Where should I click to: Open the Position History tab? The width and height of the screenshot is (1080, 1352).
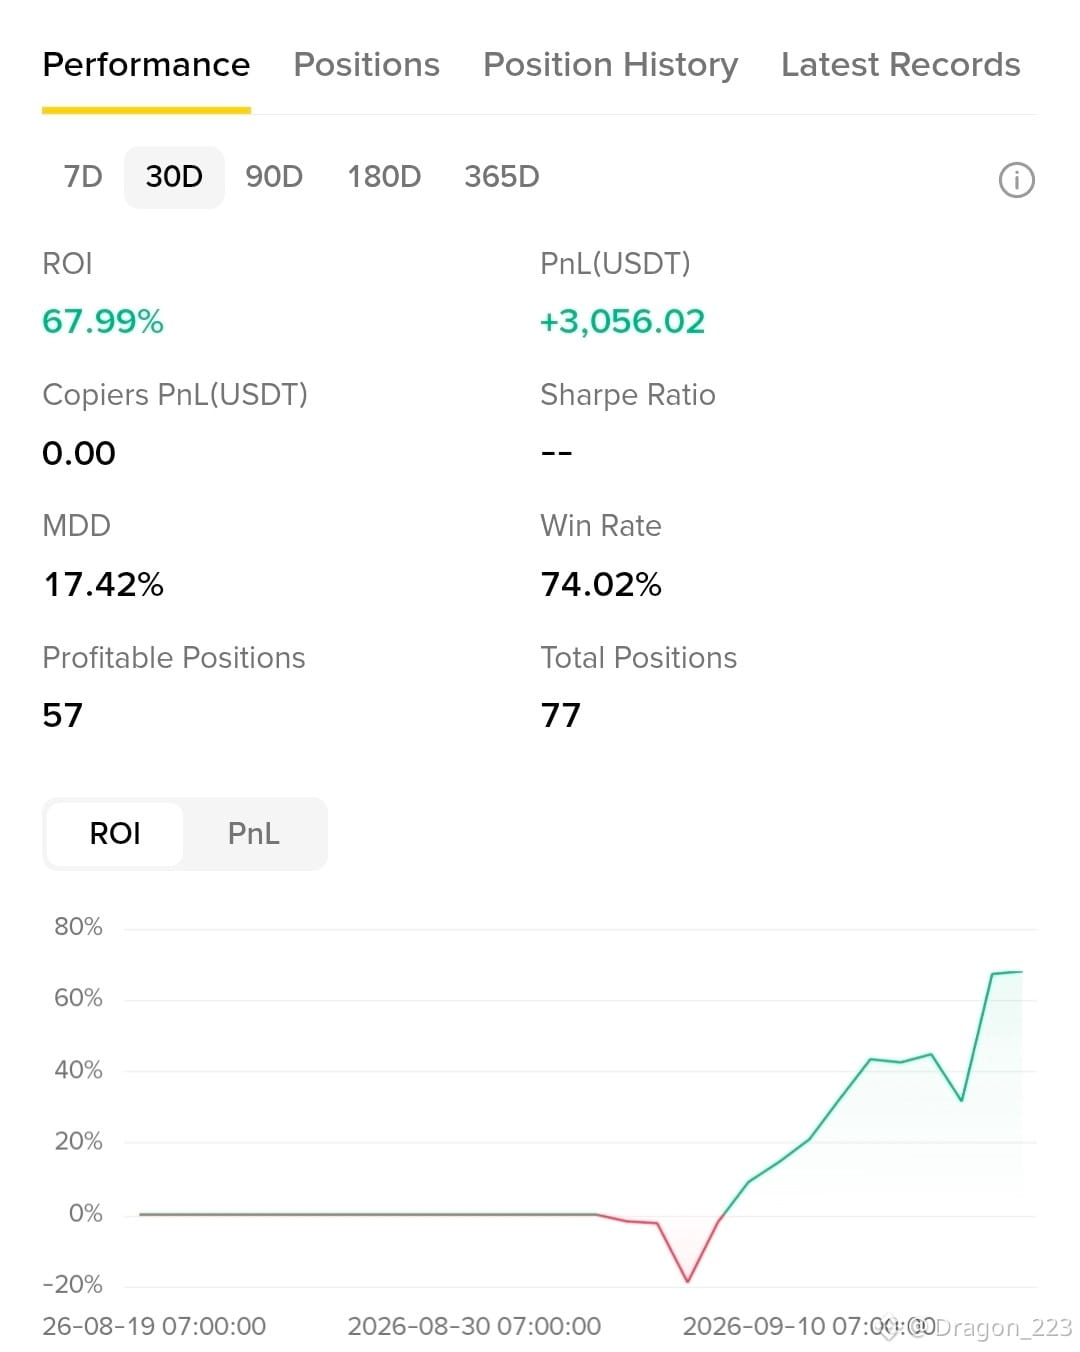610,65
